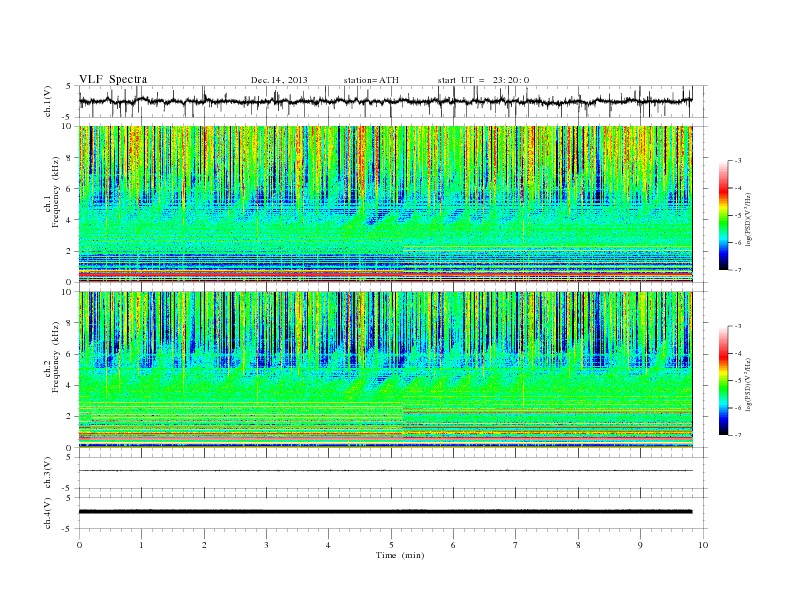The image size is (792, 612).
Task: Select the "ch.4(V)" axis label
Action: click(x=47, y=513)
